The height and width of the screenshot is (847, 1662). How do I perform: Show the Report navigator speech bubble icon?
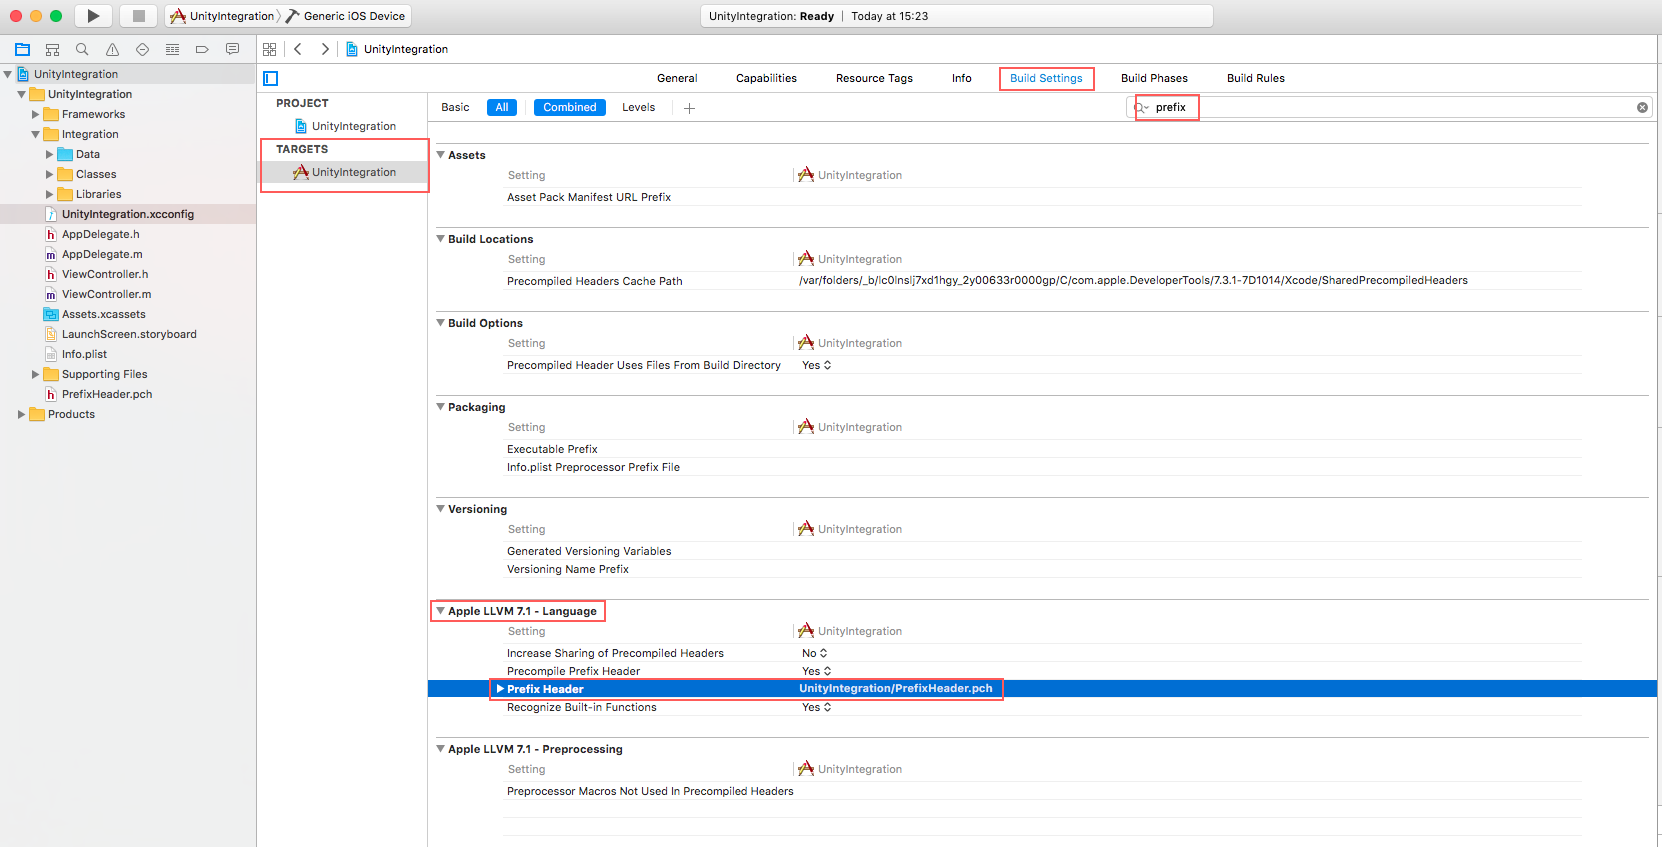click(232, 49)
